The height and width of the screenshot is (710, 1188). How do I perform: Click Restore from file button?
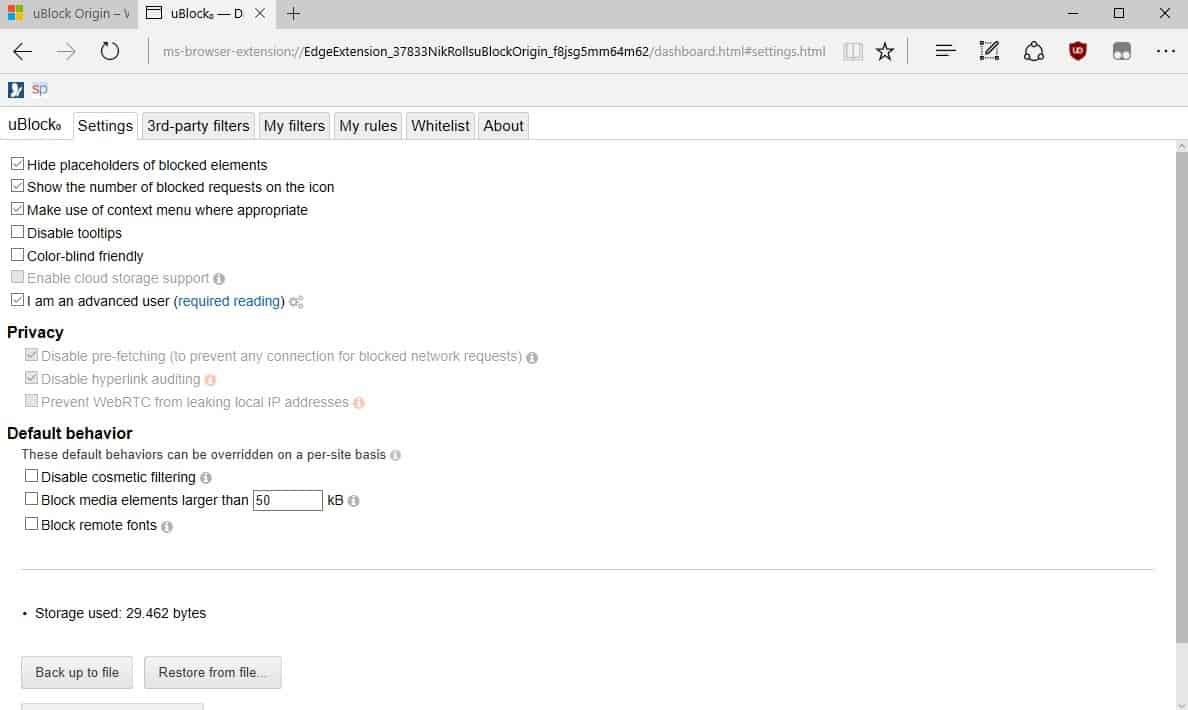(x=212, y=673)
